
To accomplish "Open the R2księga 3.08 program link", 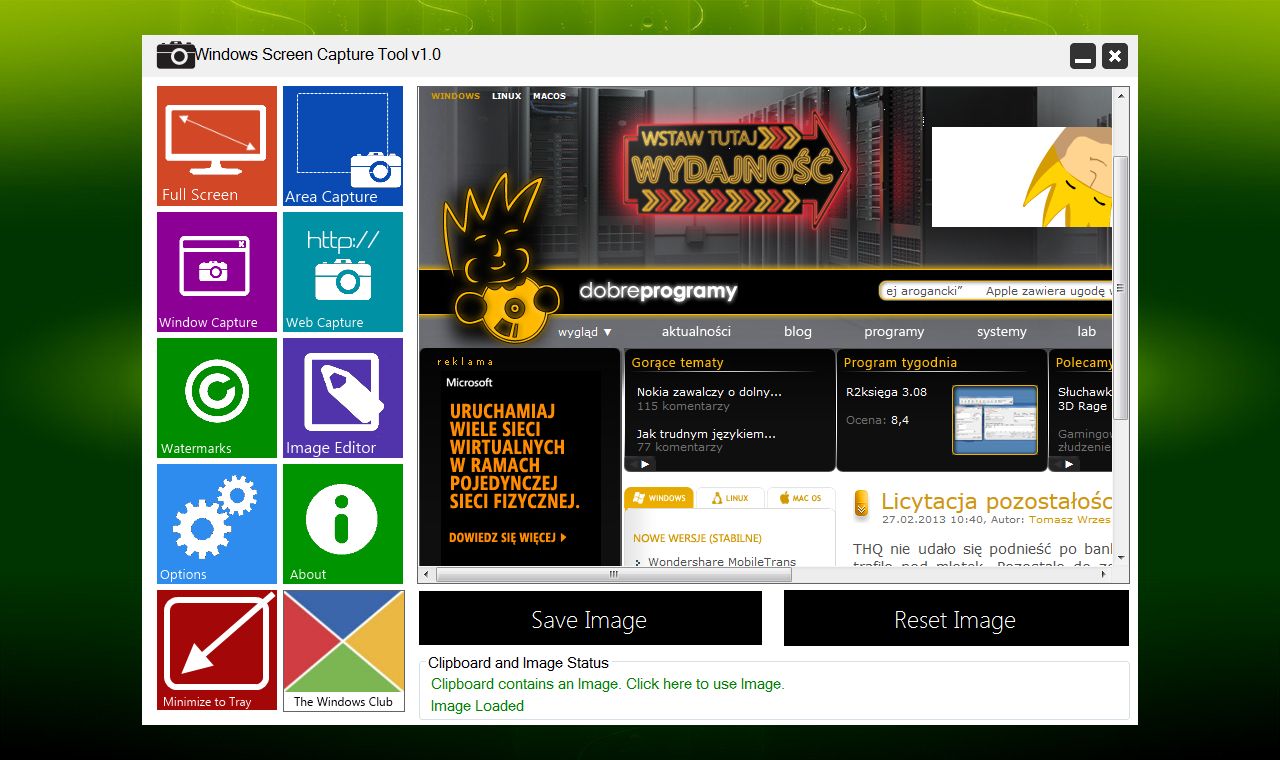I will (886, 392).
